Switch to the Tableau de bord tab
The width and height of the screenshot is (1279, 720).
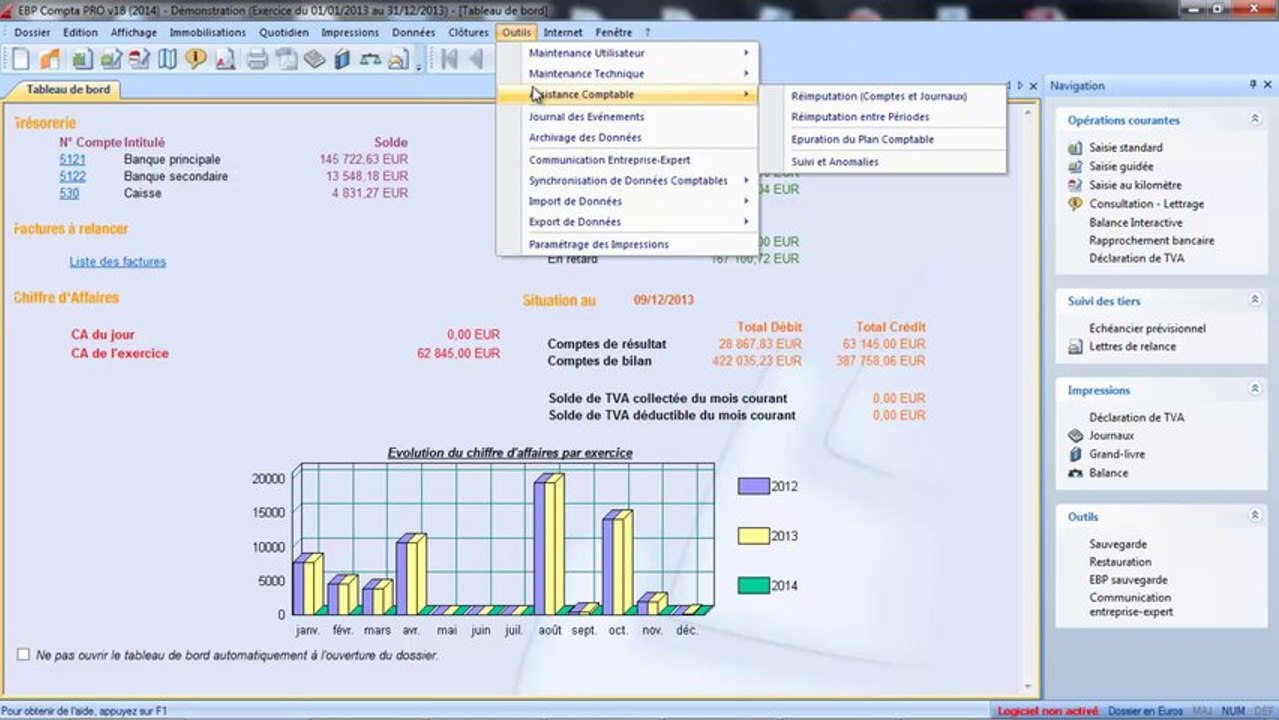(68, 89)
